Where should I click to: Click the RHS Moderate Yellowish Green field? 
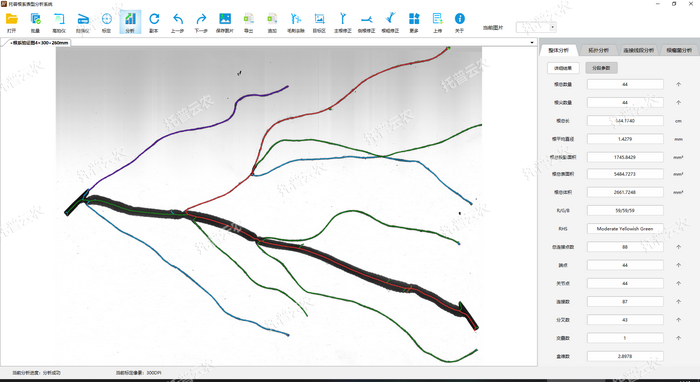pos(625,228)
